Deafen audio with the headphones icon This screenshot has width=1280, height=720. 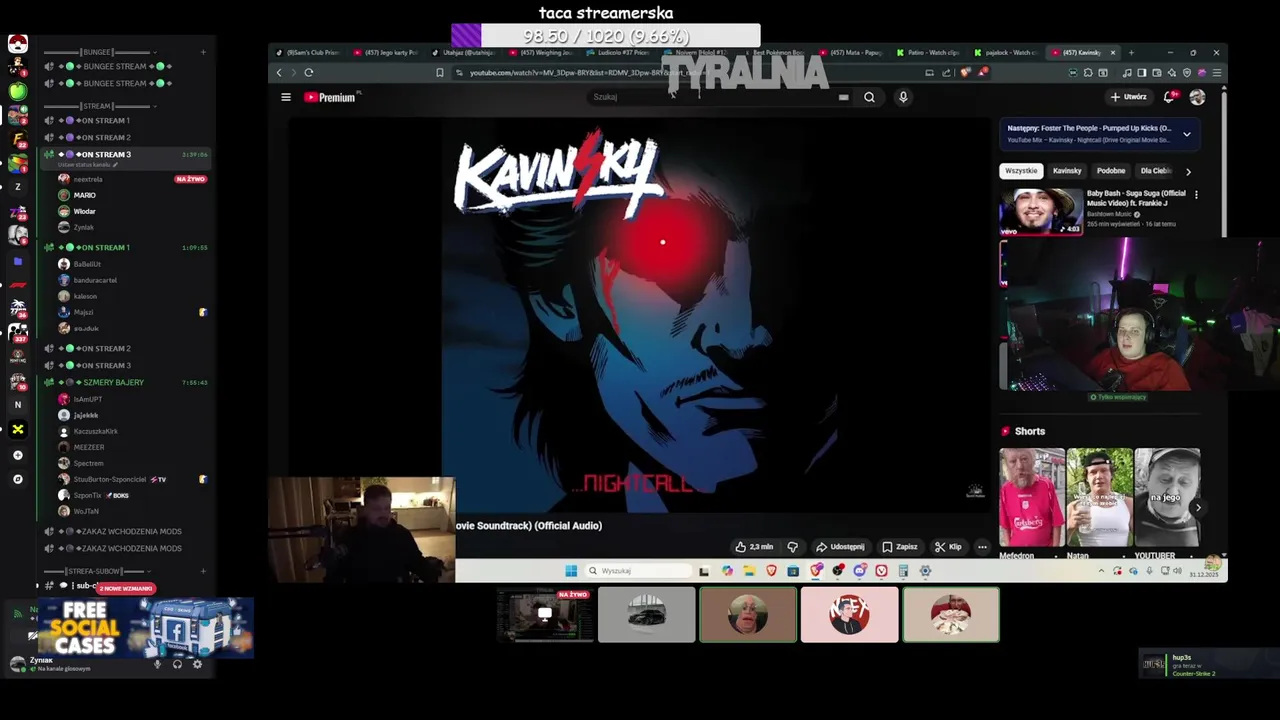(x=177, y=664)
